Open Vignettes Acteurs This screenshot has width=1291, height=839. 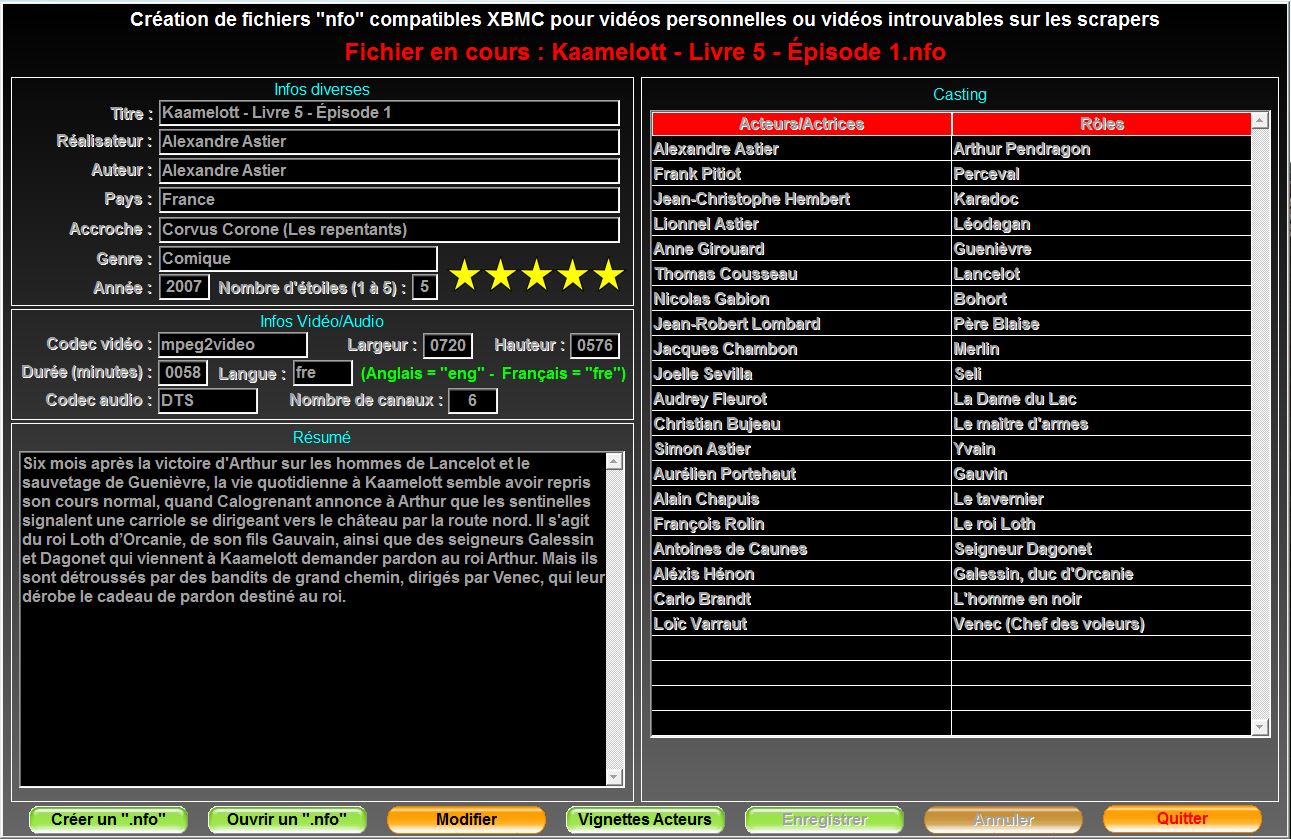(x=645, y=819)
